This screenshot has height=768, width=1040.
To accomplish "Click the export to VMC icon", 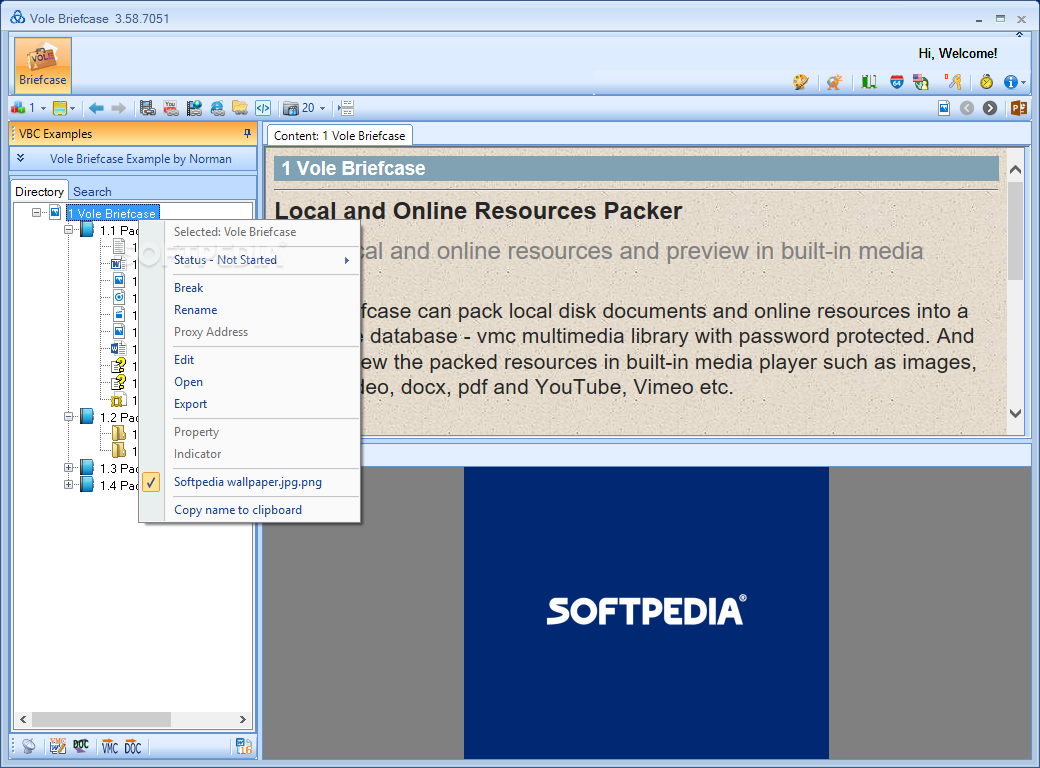I will point(109,747).
